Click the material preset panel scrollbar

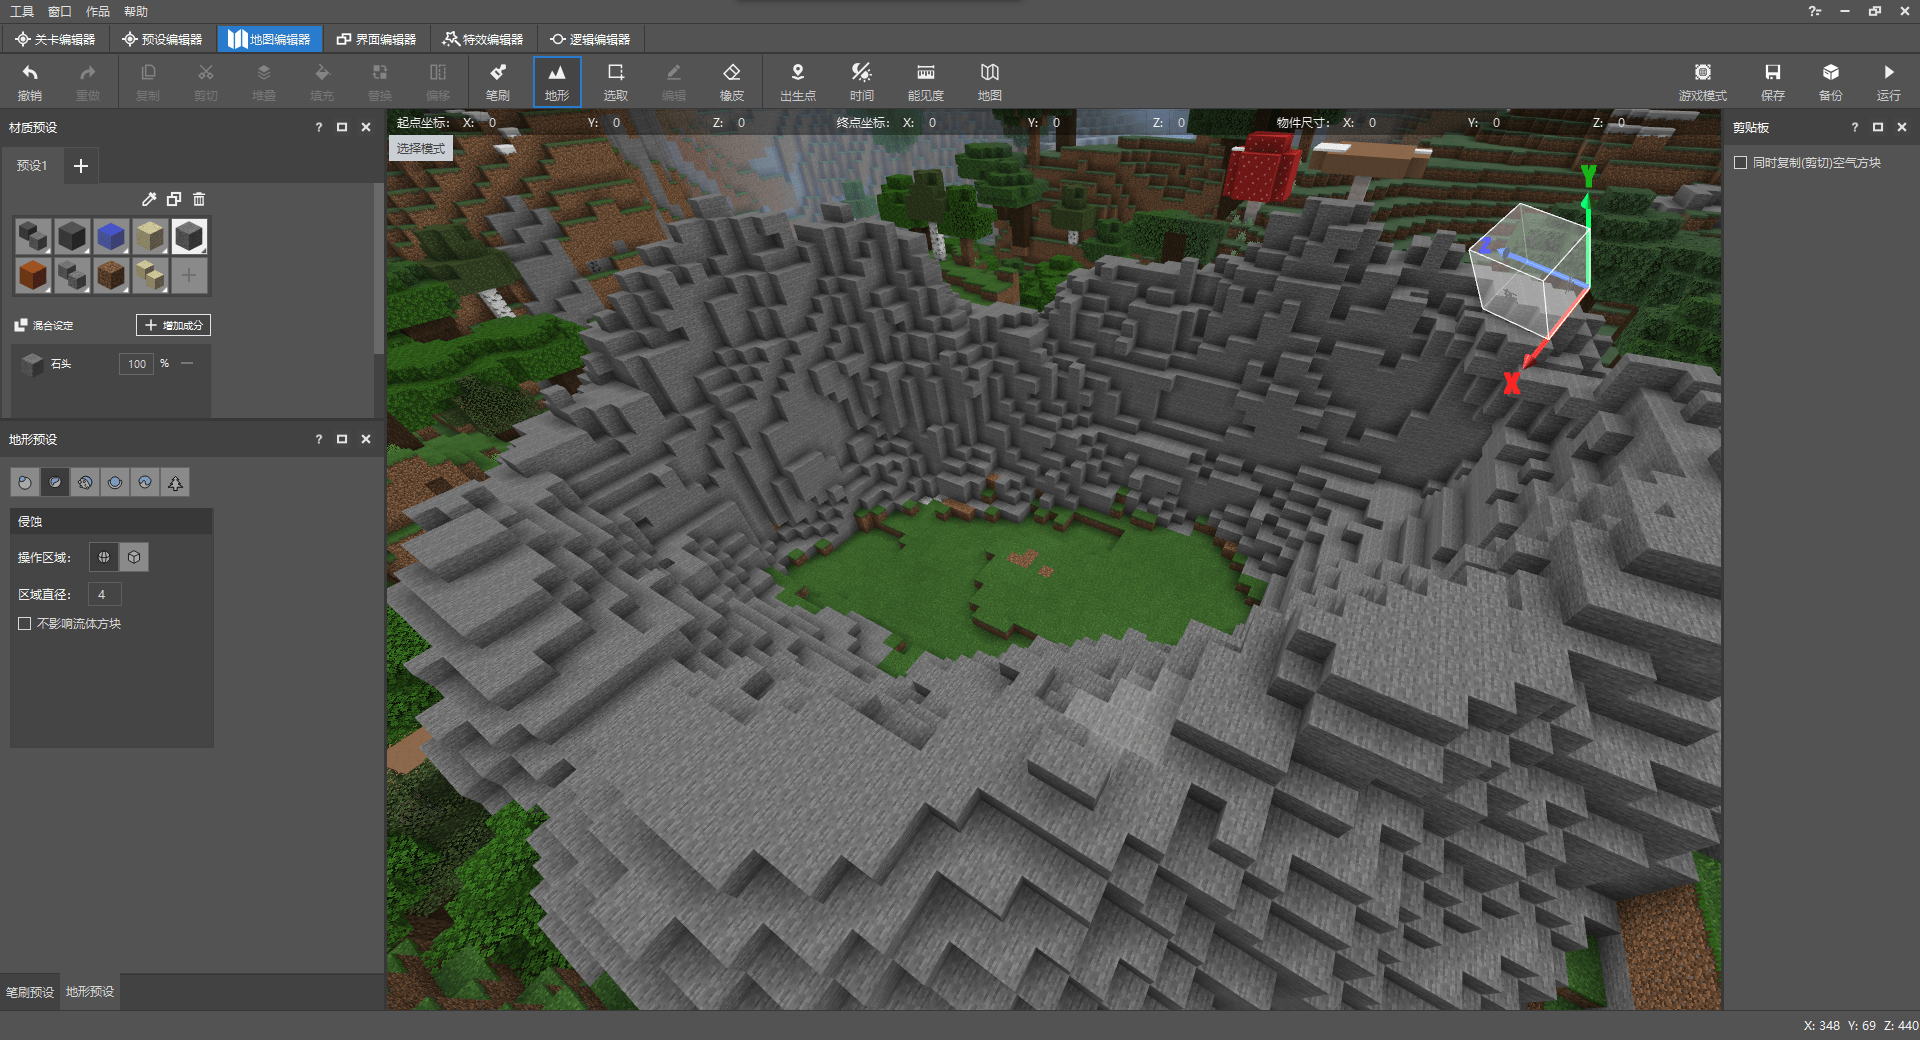(x=378, y=268)
